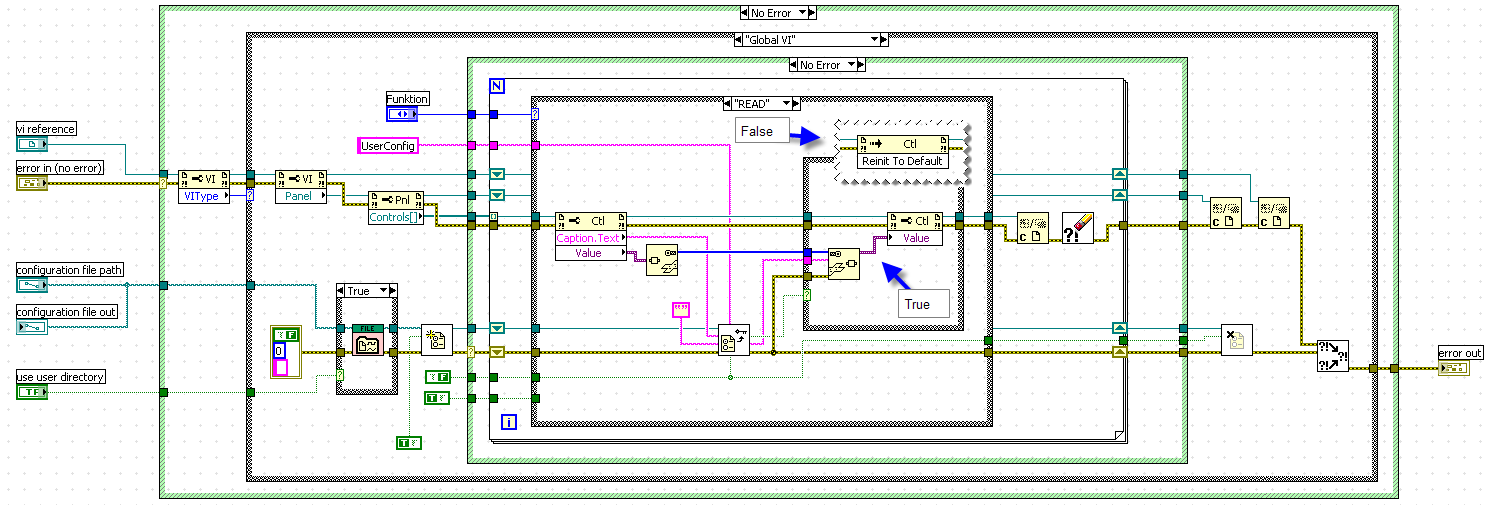The height and width of the screenshot is (505, 1492).
Task: Select the Ctl Value property node in inner case
Action: (x=914, y=229)
